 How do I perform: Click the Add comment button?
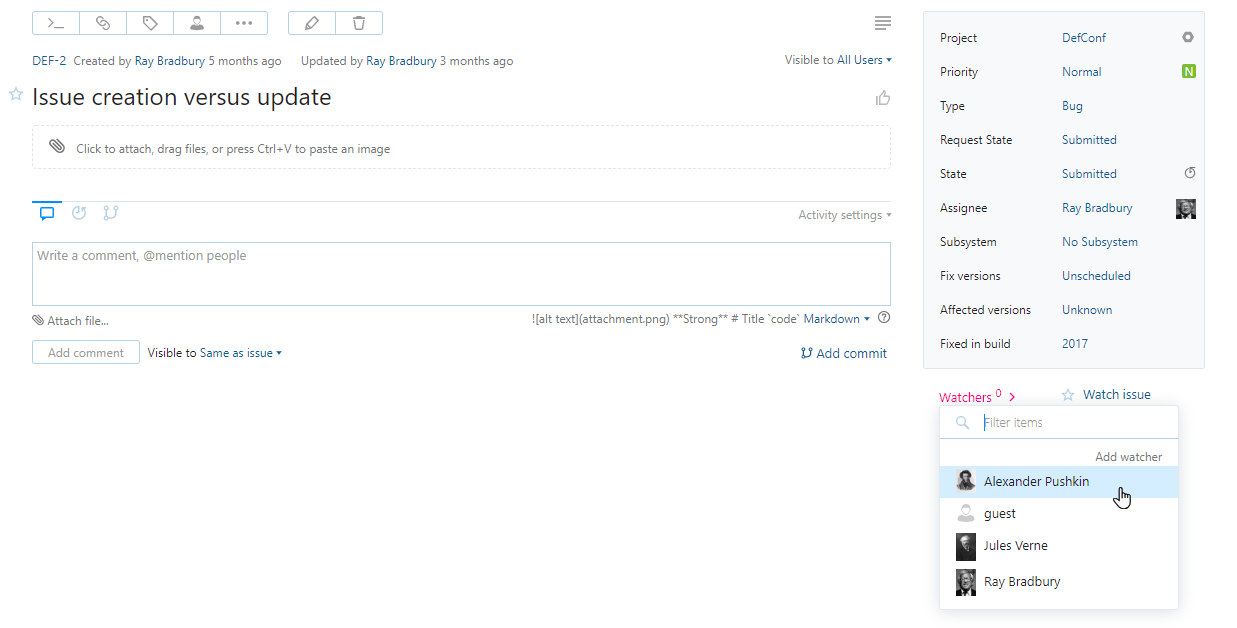[85, 352]
